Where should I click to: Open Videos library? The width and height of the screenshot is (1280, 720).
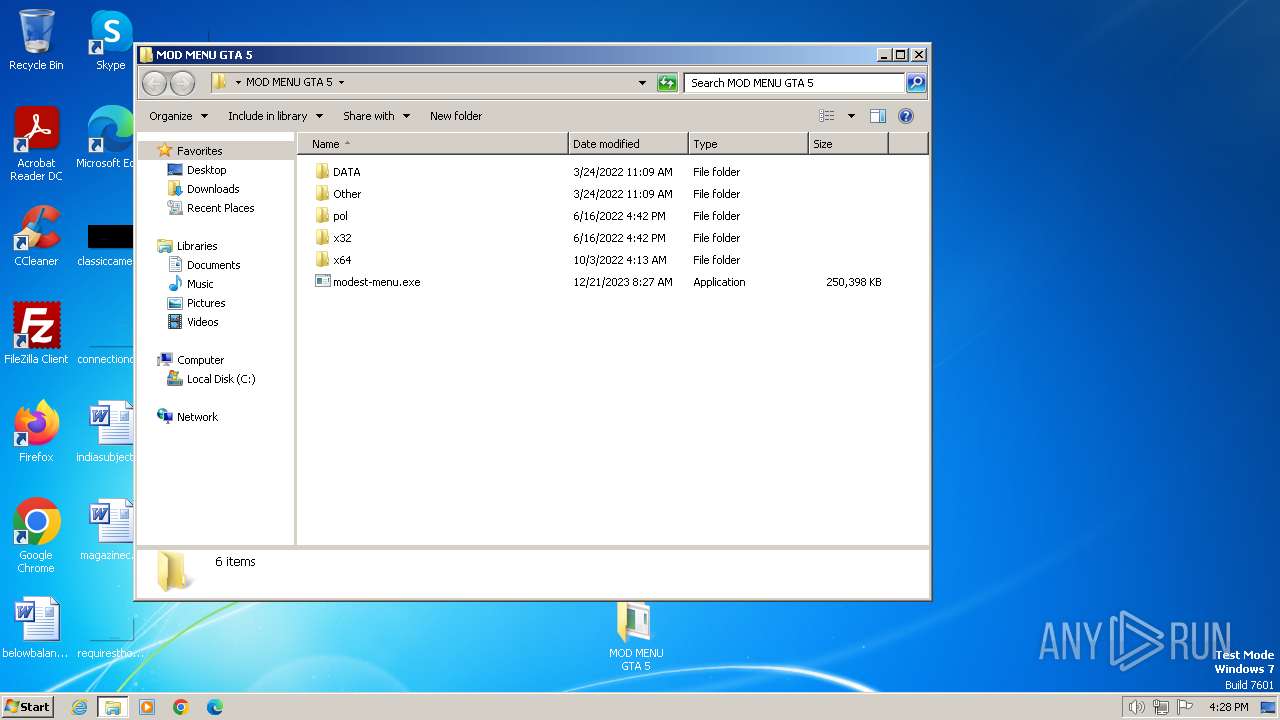coord(202,322)
